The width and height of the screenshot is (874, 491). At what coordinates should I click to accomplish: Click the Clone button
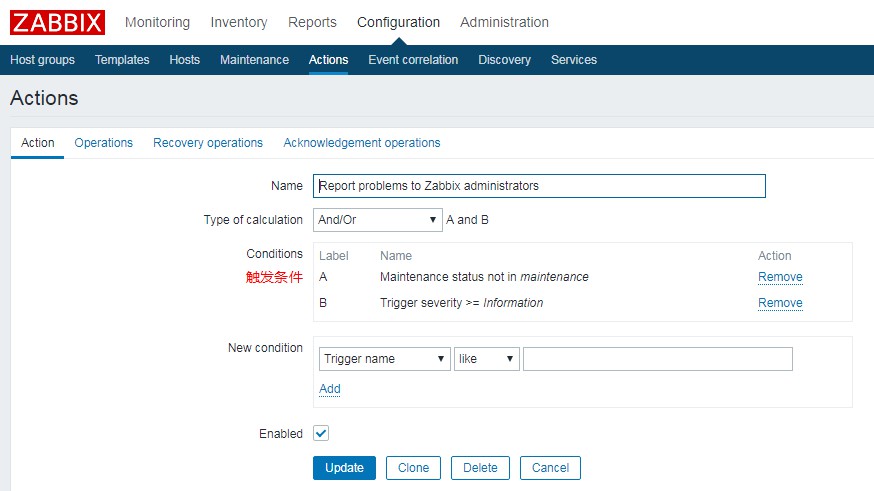tap(413, 468)
